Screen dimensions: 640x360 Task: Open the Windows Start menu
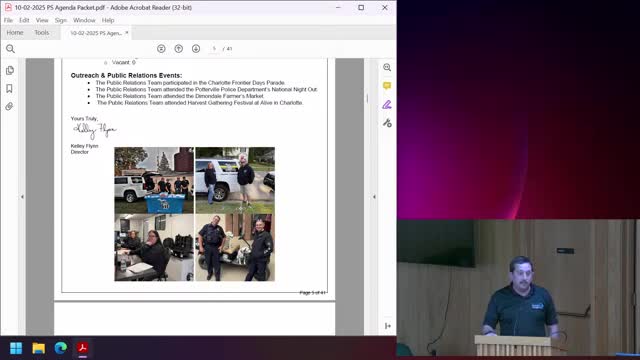point(16,348)
